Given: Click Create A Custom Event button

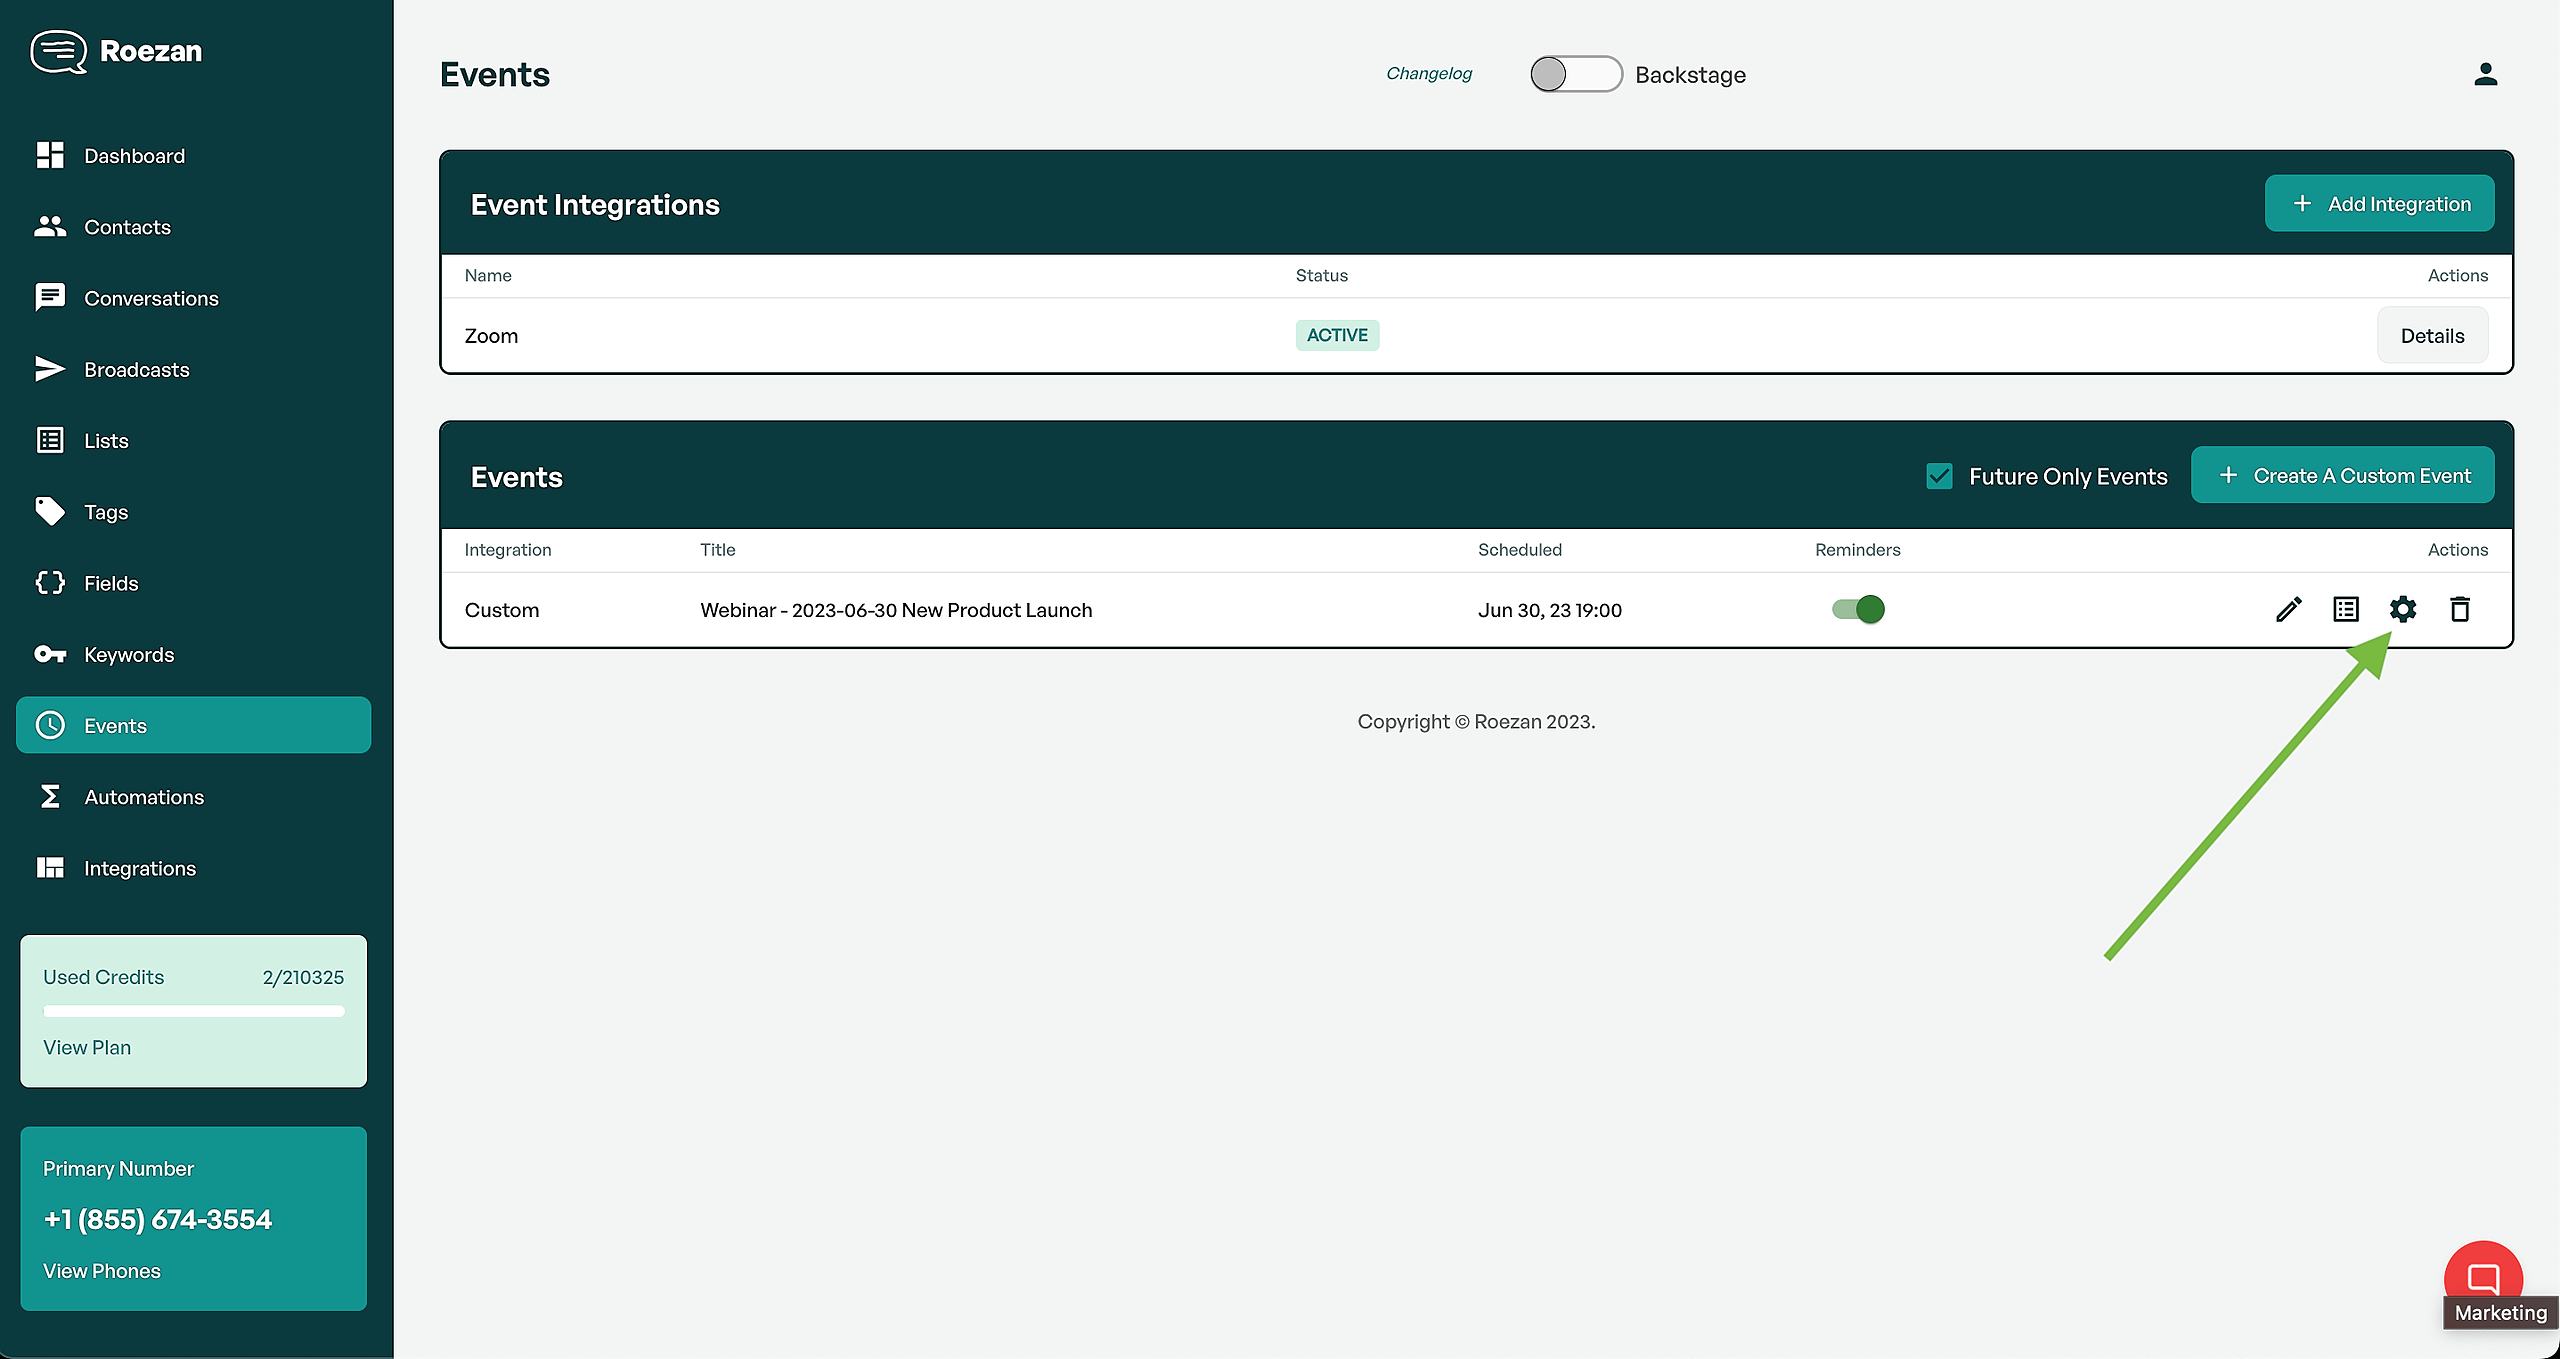Looking at the screenshot, I should click(2342, 476).
